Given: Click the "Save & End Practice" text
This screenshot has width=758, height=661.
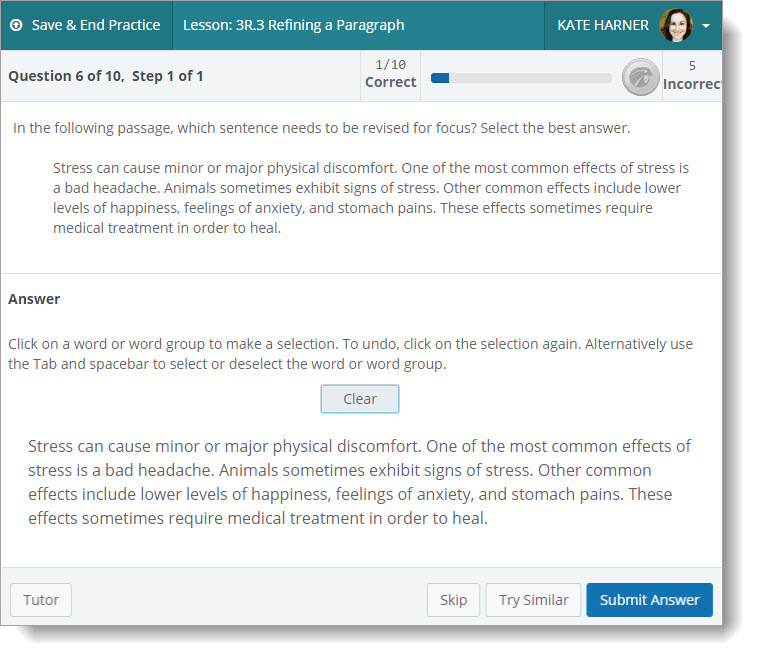Looking at the screenshot, I should tap(95, 25).
